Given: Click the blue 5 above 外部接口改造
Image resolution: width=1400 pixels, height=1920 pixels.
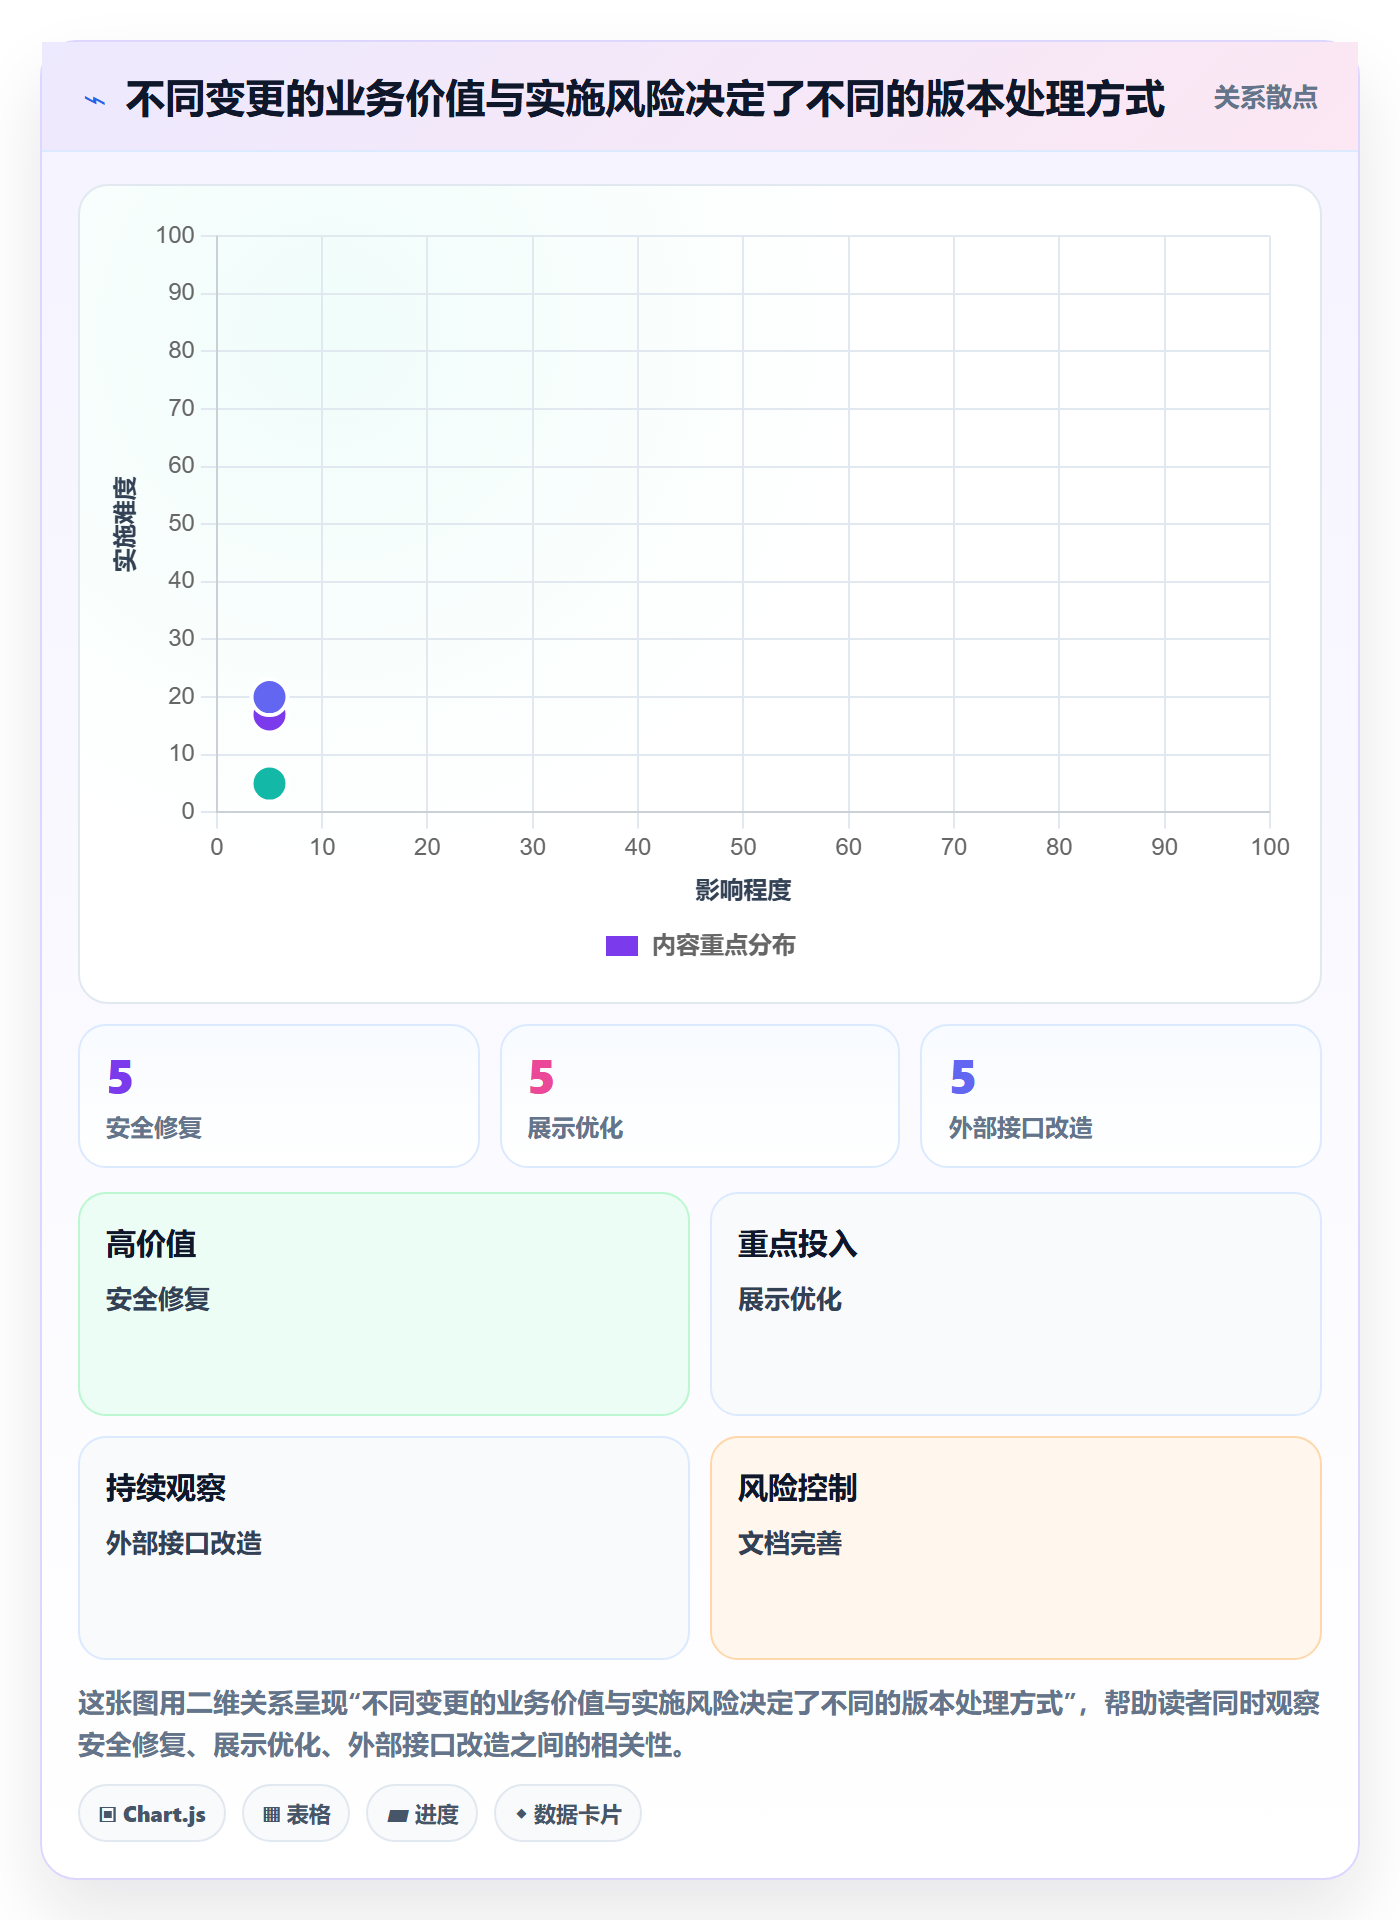Looking at the screenshot, I should click(962, 1077).
